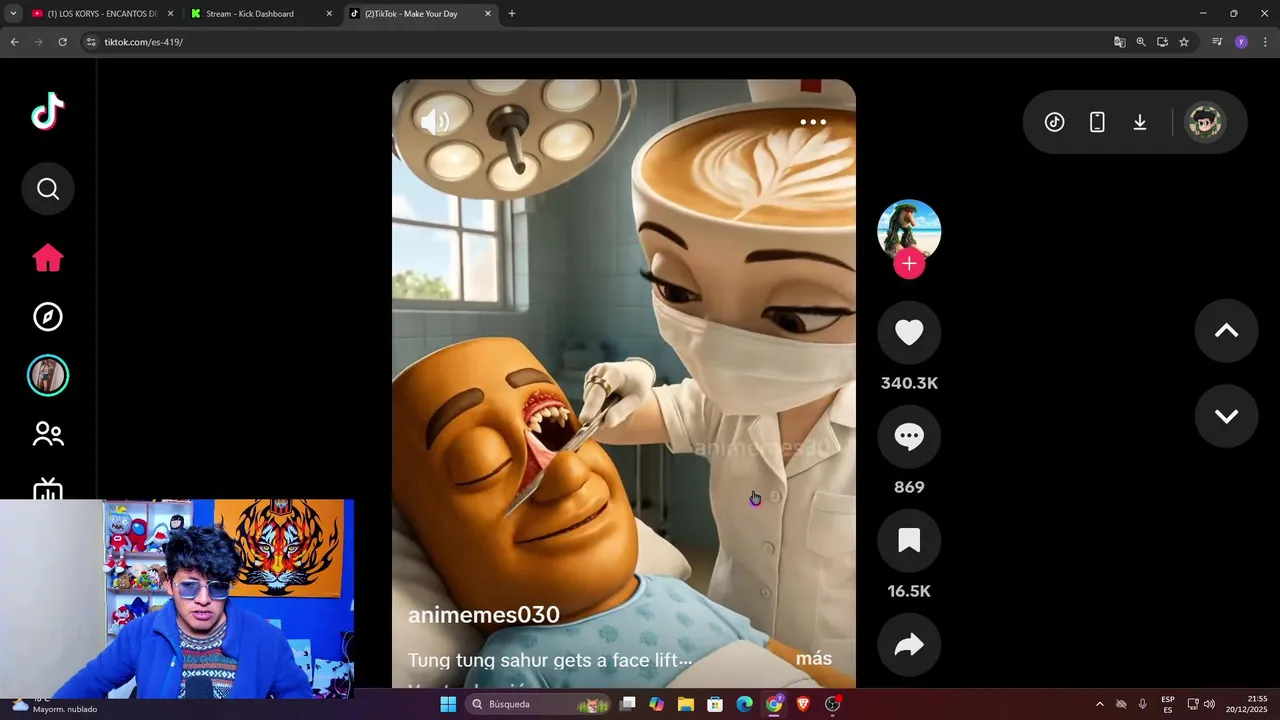Bookmark the video to favorites

[909, 540]
